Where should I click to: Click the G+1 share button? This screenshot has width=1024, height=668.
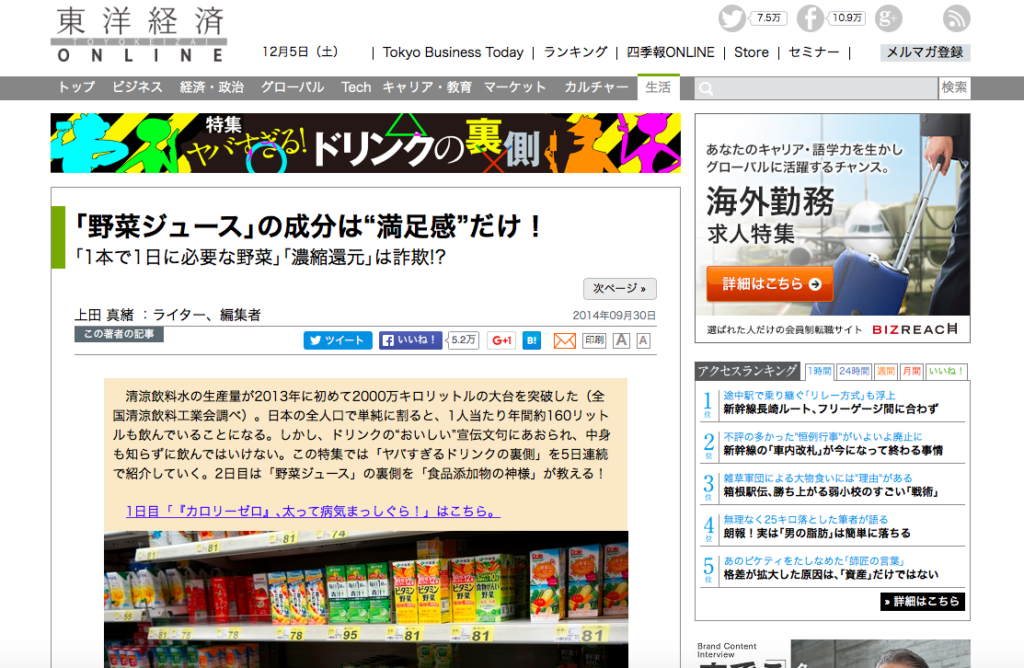click(x=501, y=341)
